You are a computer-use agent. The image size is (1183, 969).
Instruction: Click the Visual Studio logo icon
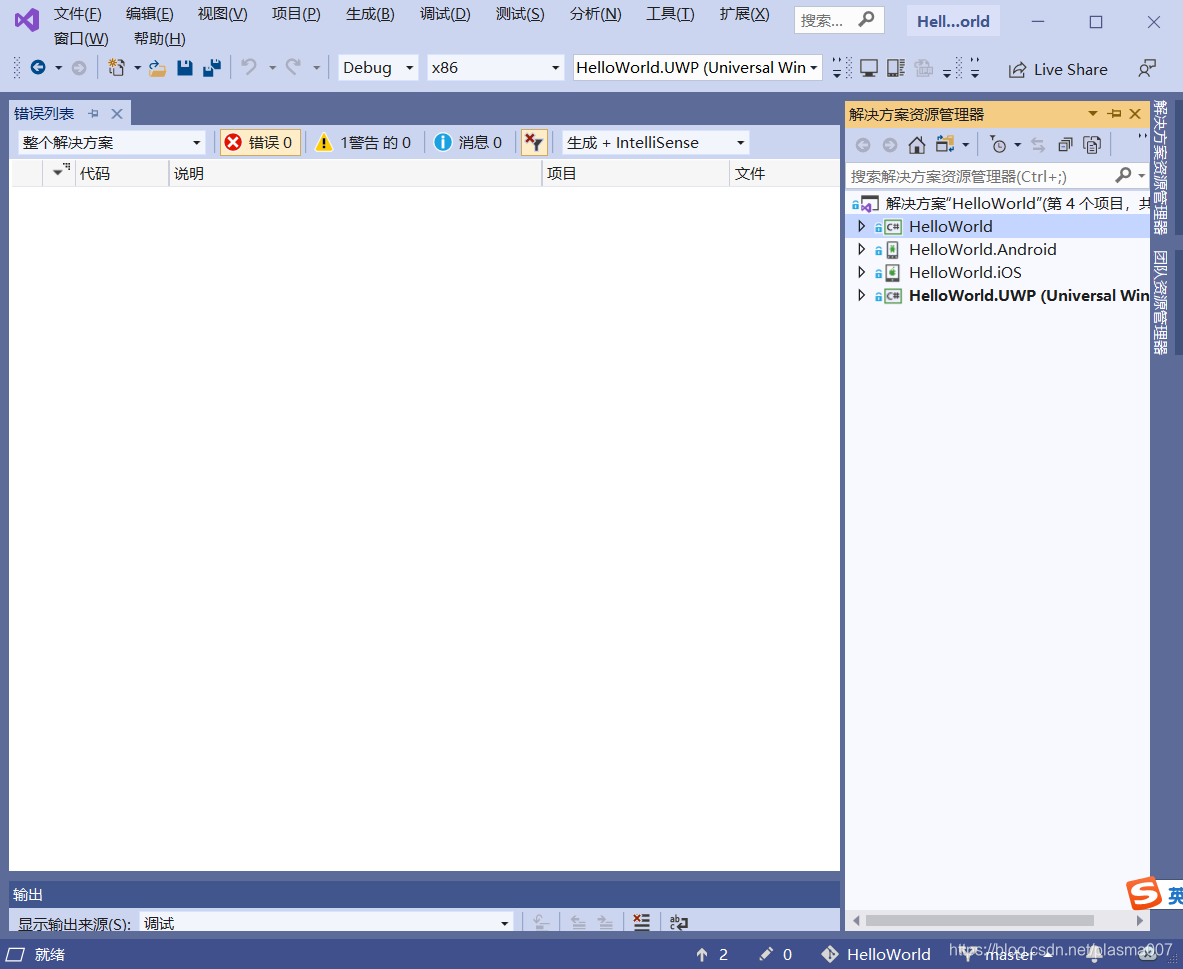pos(26,20)
